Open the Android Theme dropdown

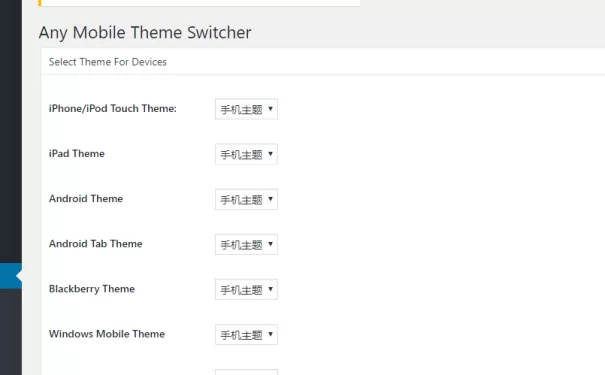point(246,199)
